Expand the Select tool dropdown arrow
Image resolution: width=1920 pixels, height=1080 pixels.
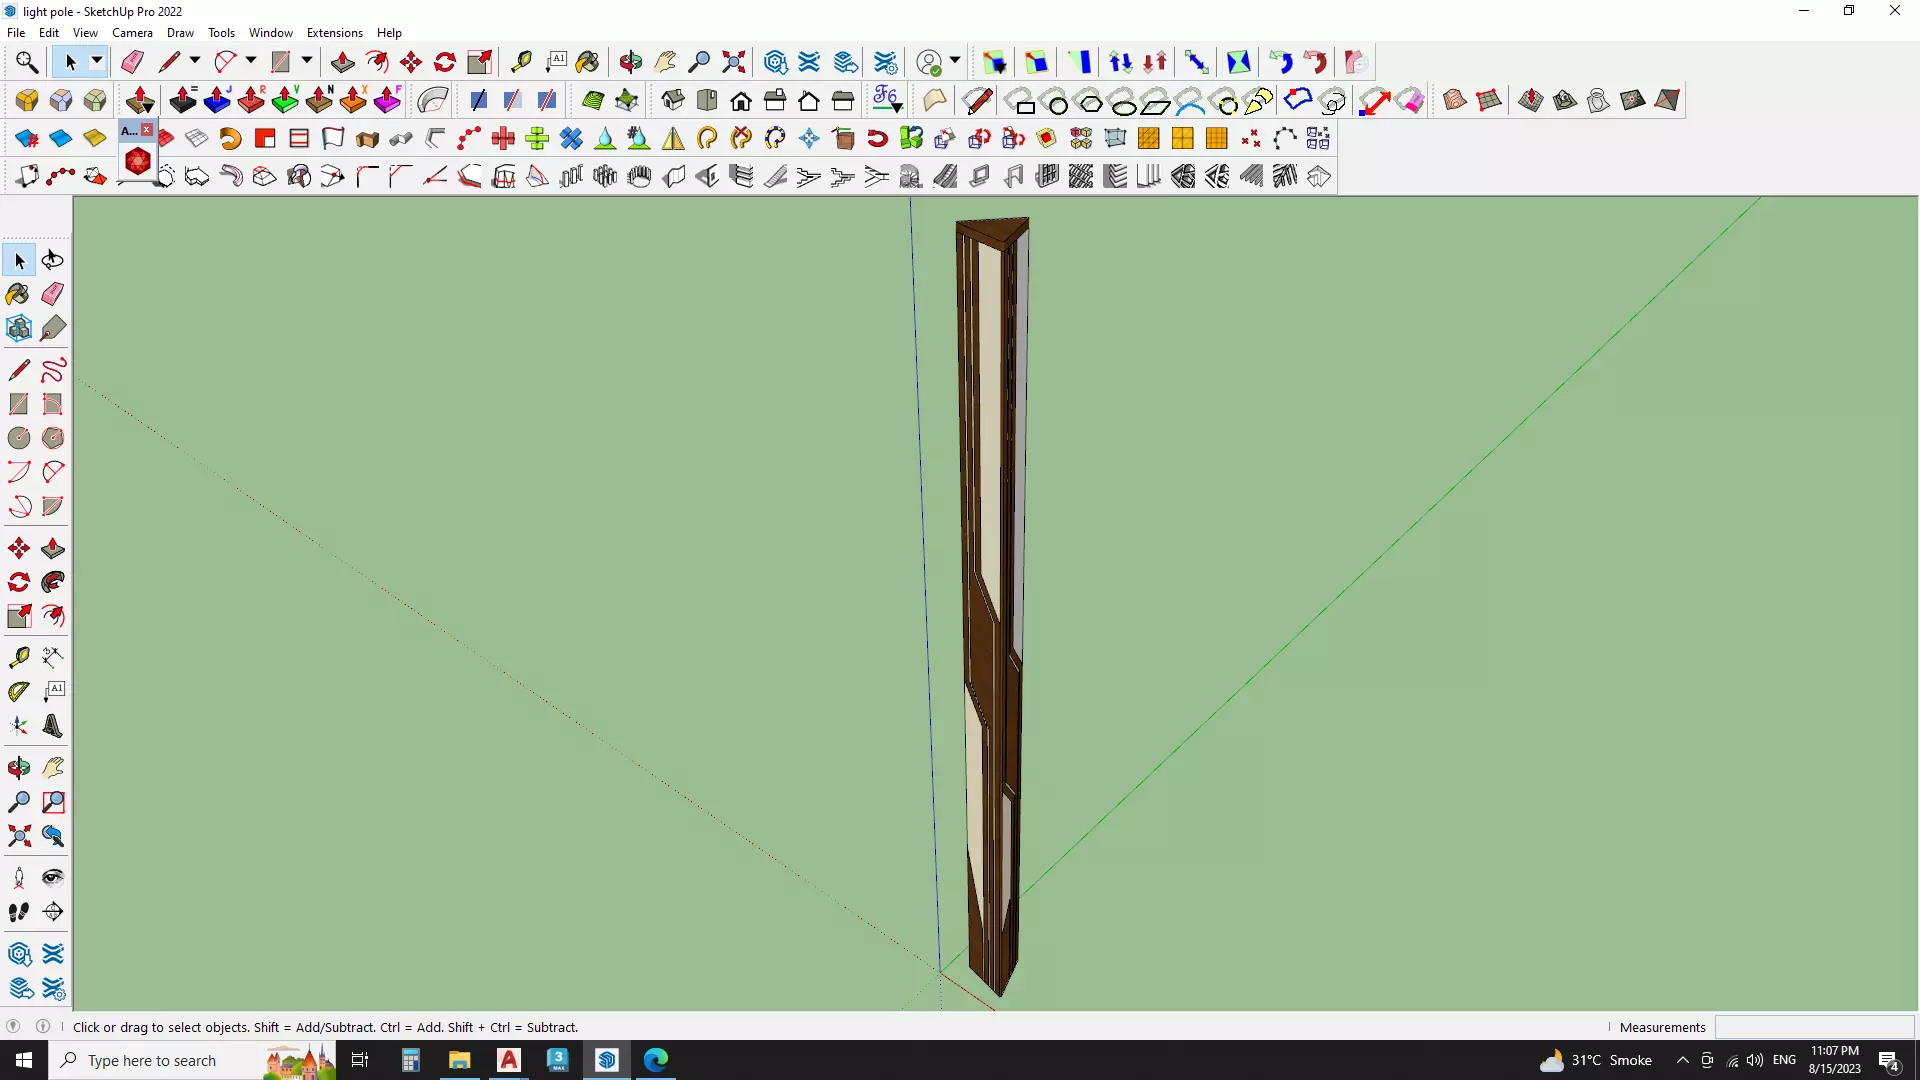(x=97, y=62)
